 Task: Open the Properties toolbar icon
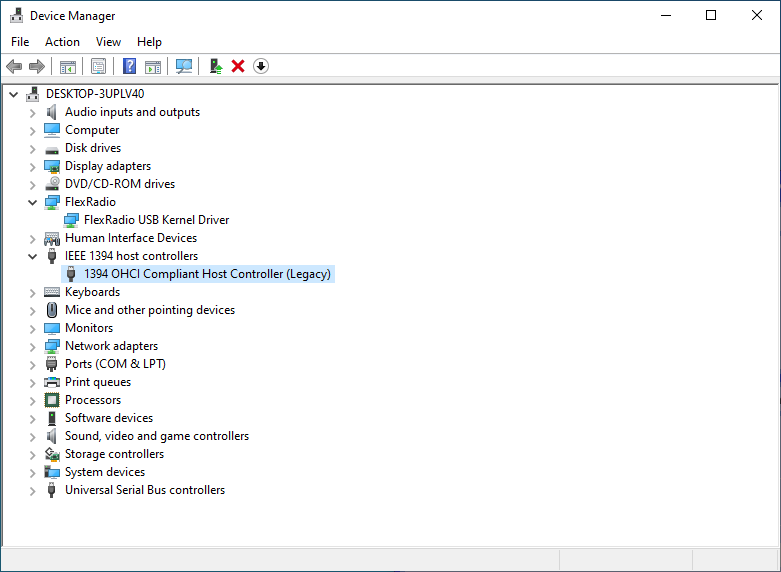pos(98,66)
